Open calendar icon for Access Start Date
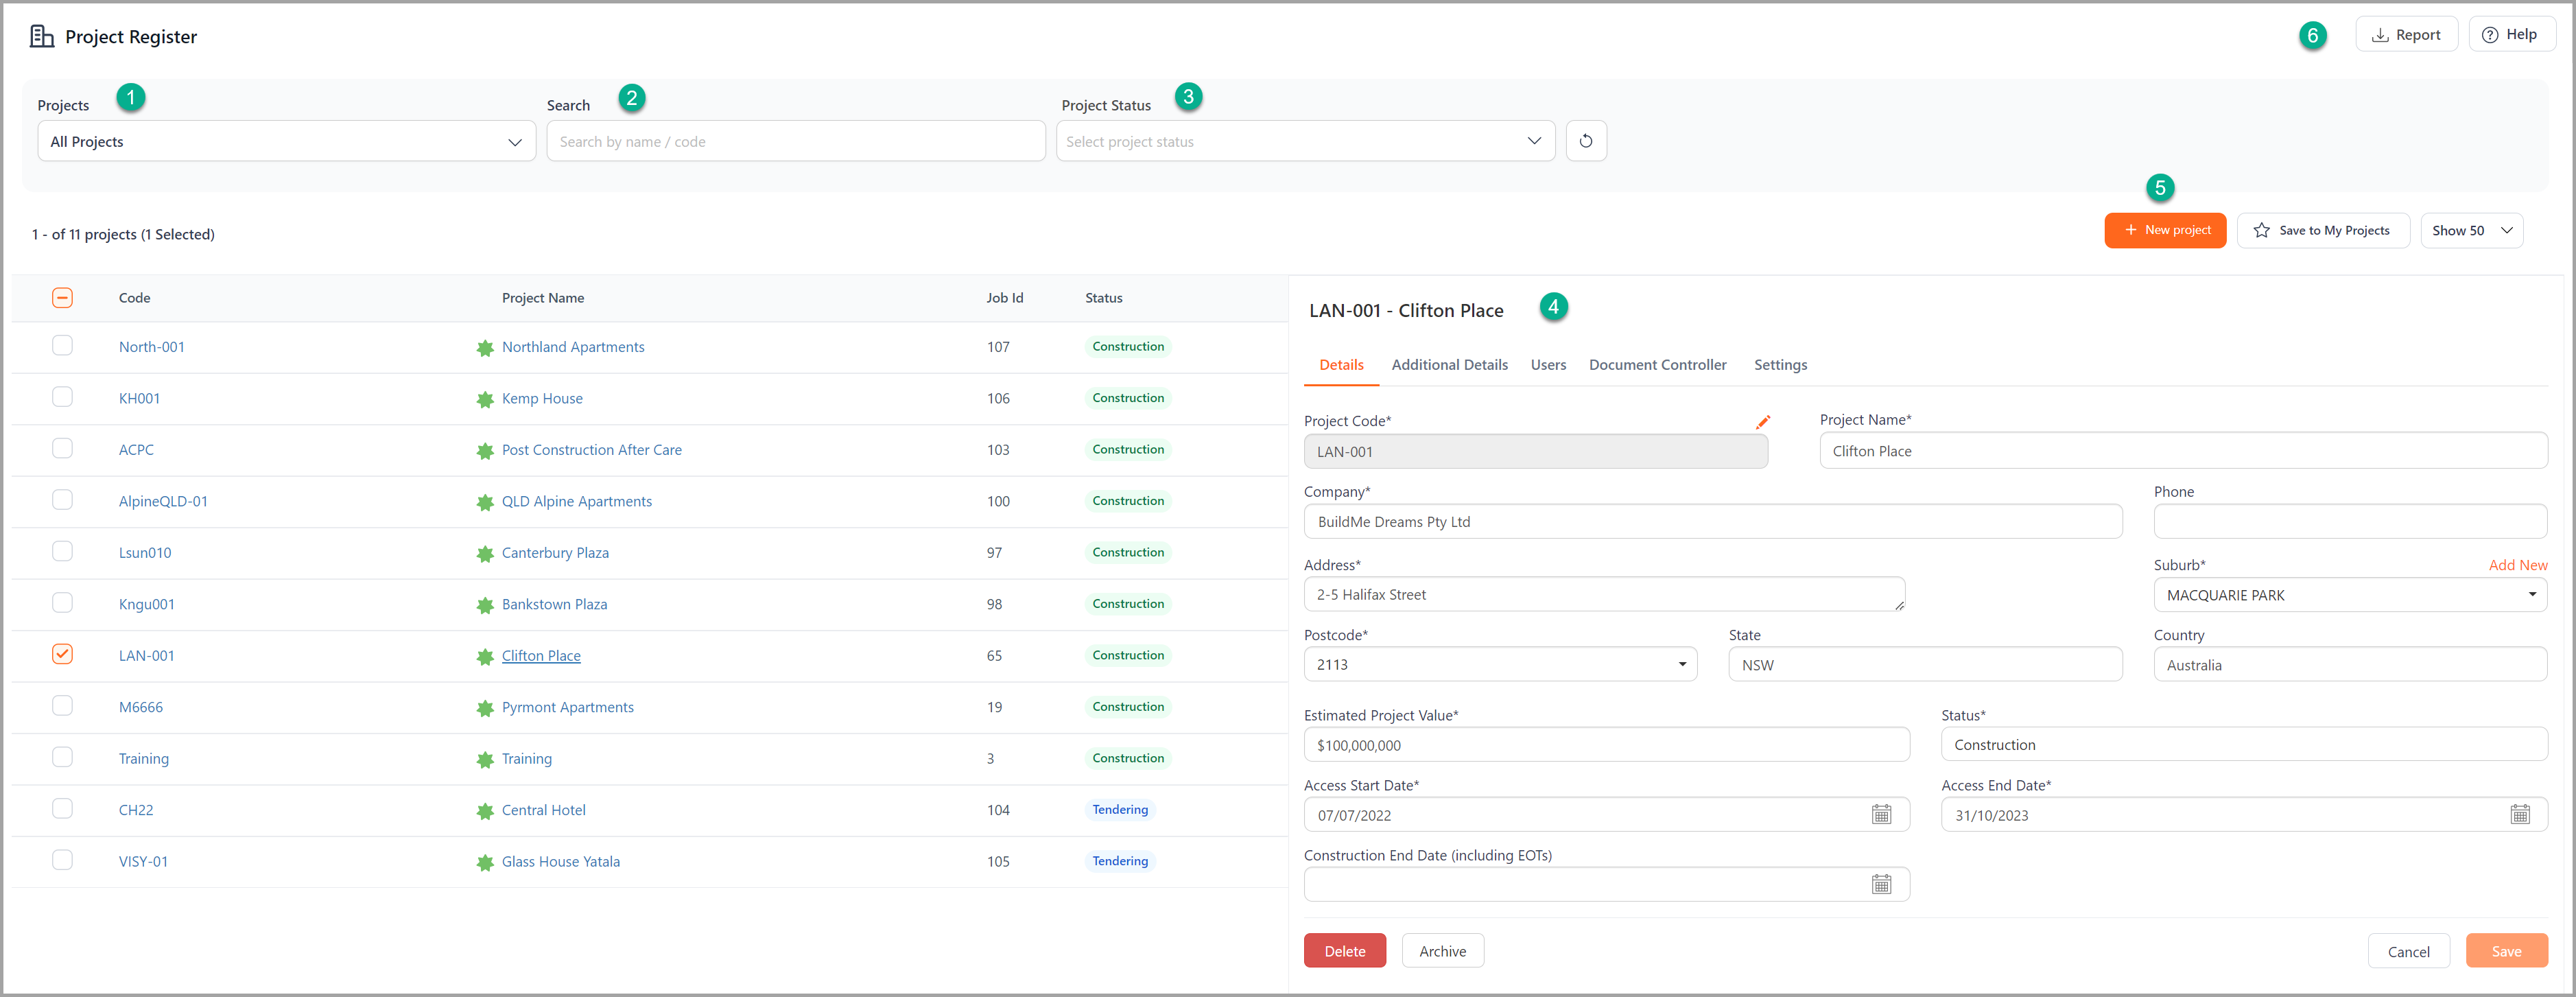 (1881, 814)
